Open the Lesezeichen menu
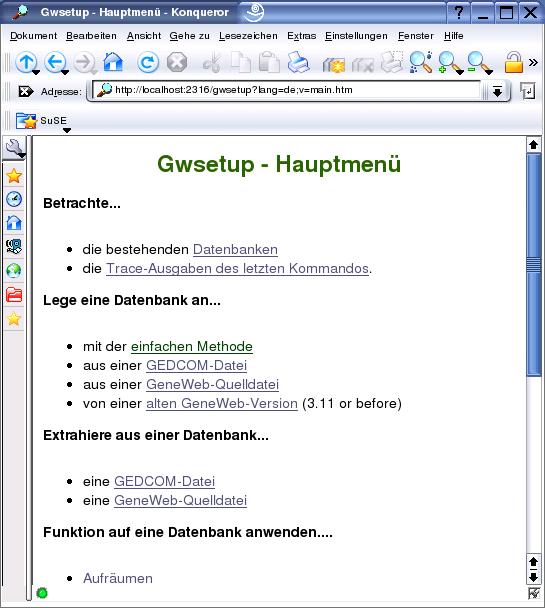Screen dimensions: 545x608 [248, 36]
